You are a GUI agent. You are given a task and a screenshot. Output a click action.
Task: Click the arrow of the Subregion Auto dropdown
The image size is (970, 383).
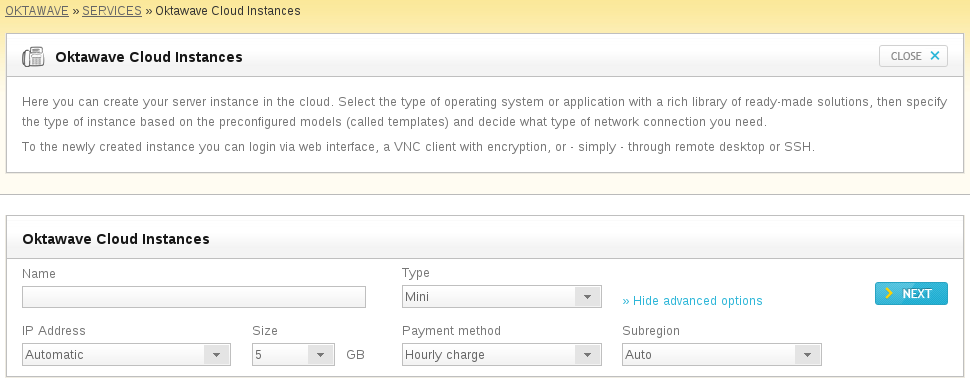click(807, 355)
